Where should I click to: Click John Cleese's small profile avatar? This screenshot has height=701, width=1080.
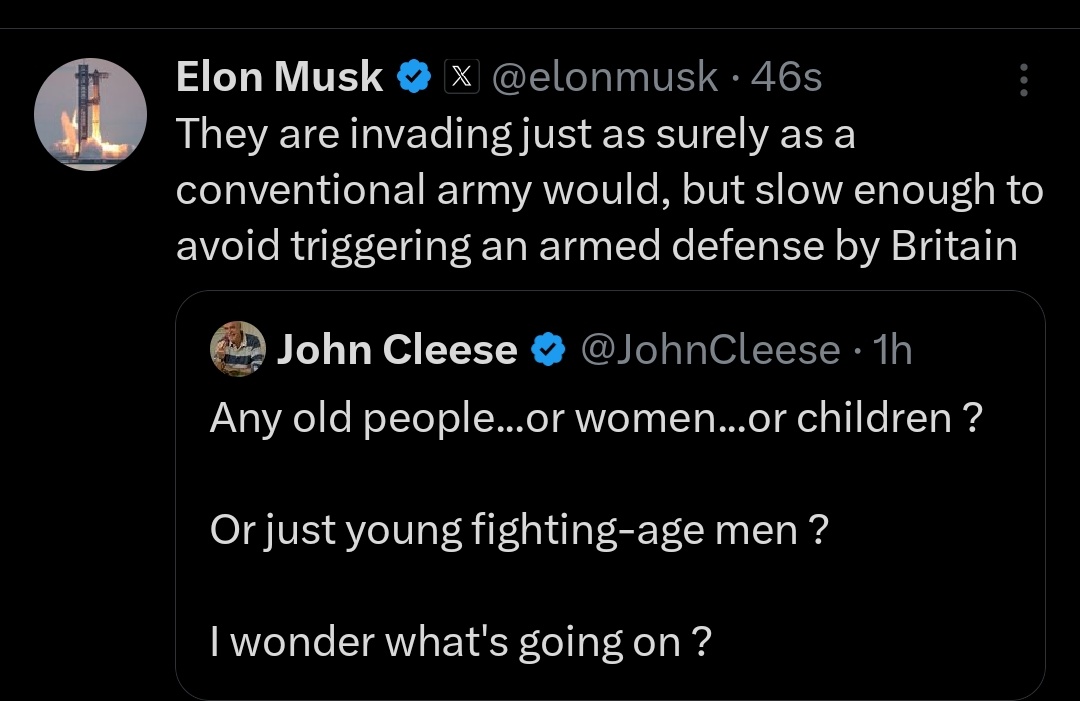click(x=238, y=348)
